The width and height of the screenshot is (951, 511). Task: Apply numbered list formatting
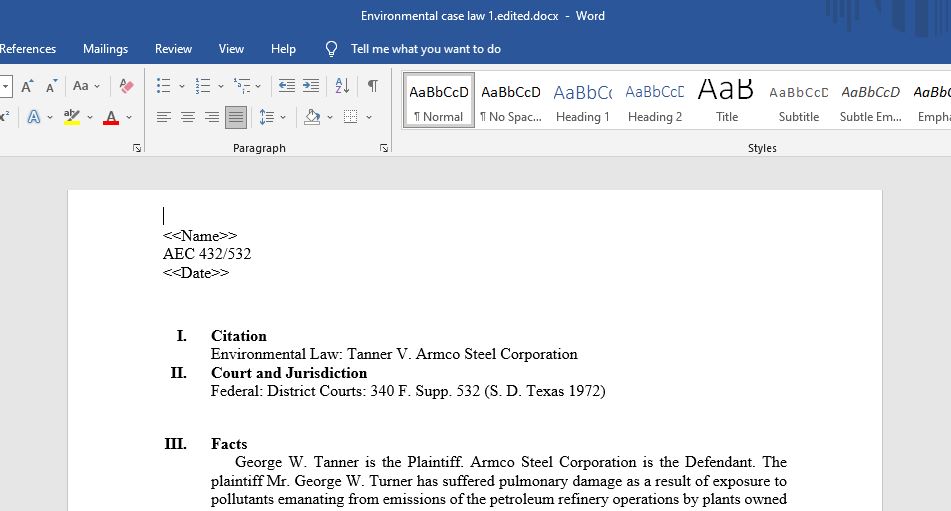203,86
